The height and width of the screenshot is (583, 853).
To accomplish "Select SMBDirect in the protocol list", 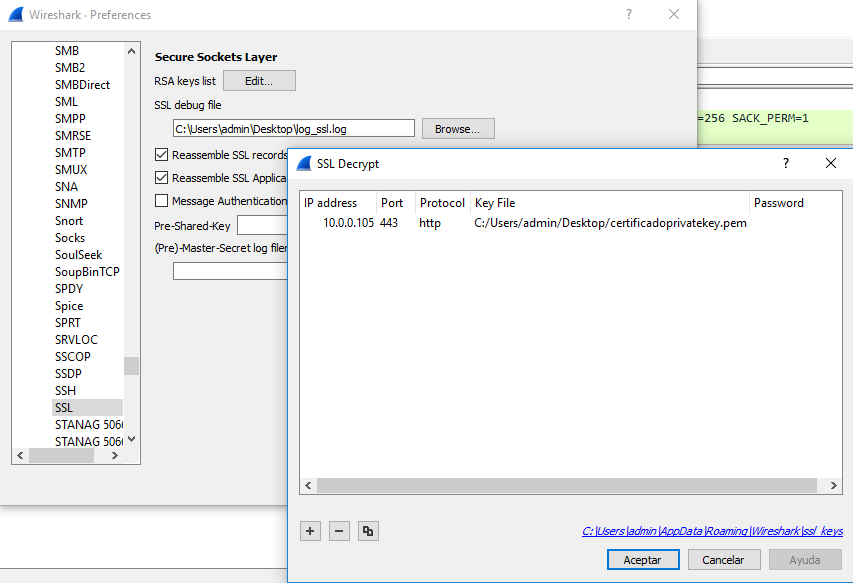I will (82, 85).
